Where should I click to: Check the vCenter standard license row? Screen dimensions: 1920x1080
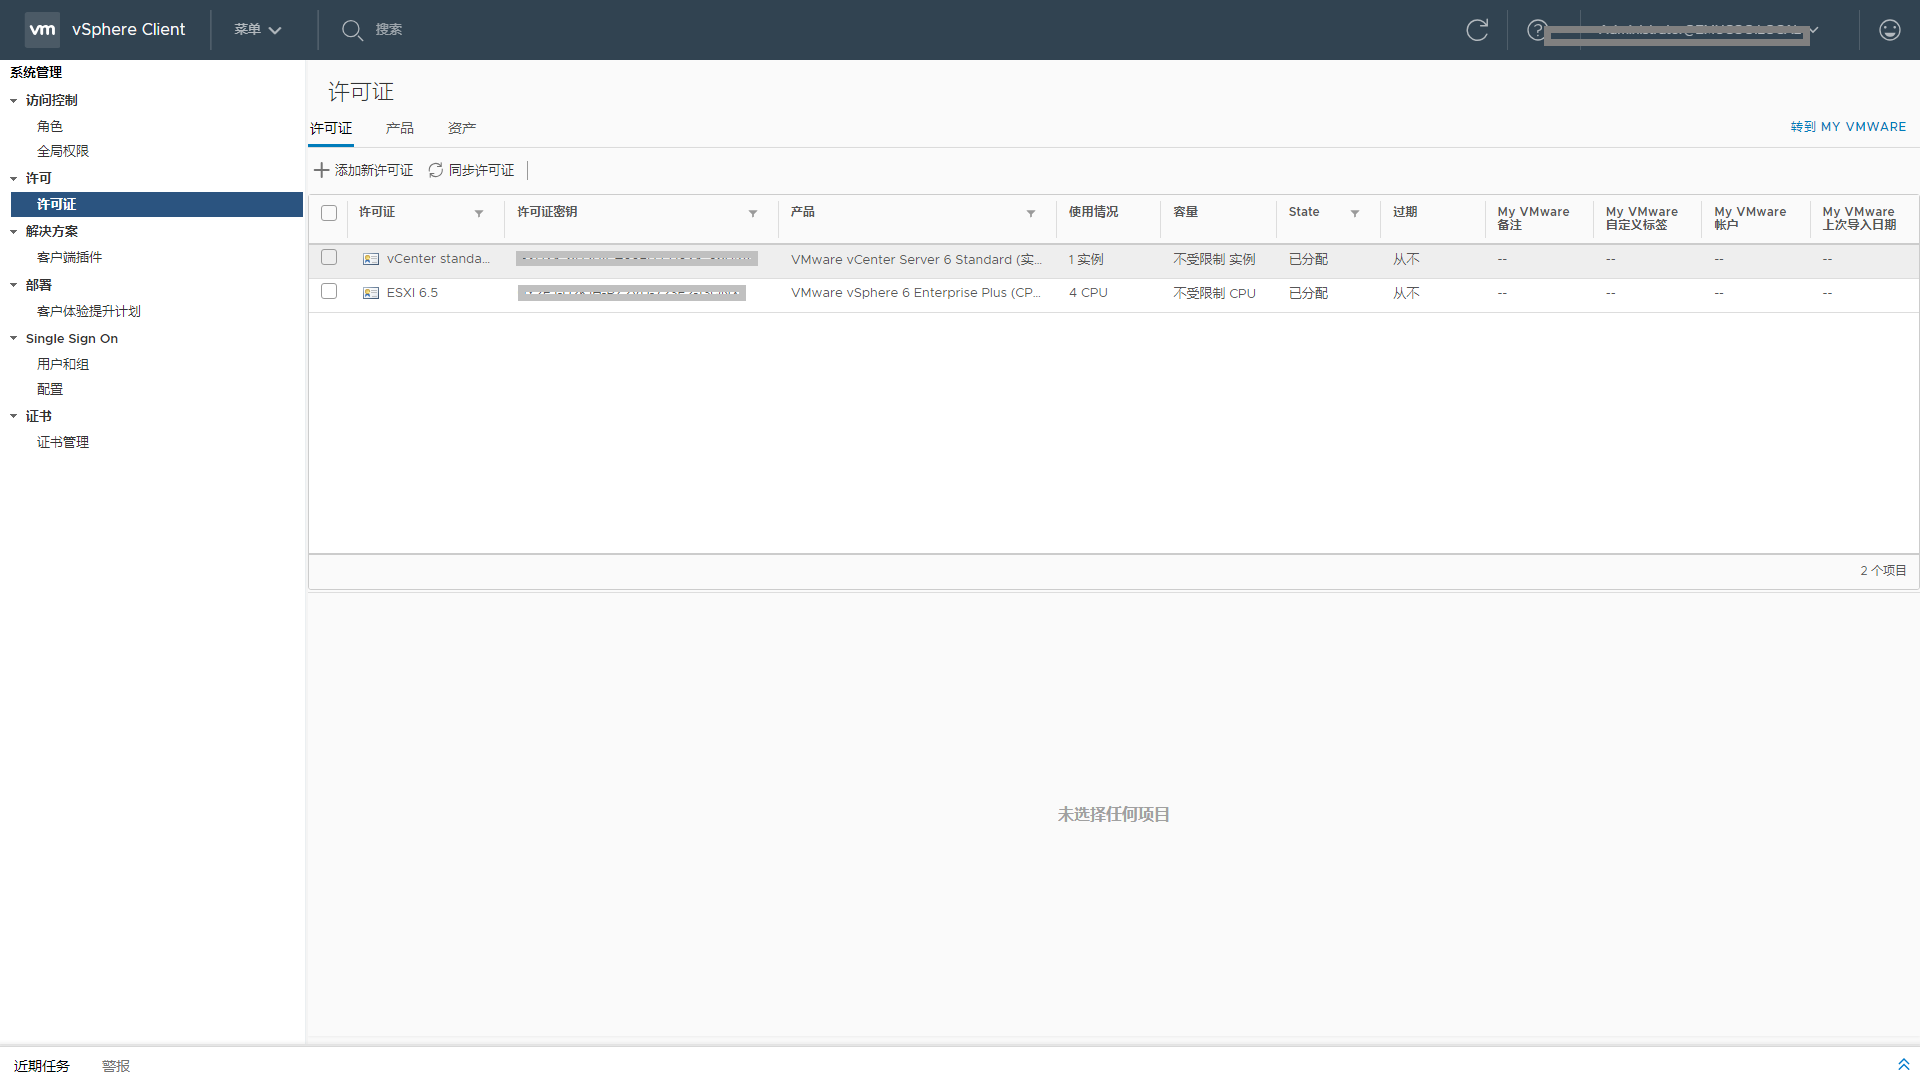point(329,257)
